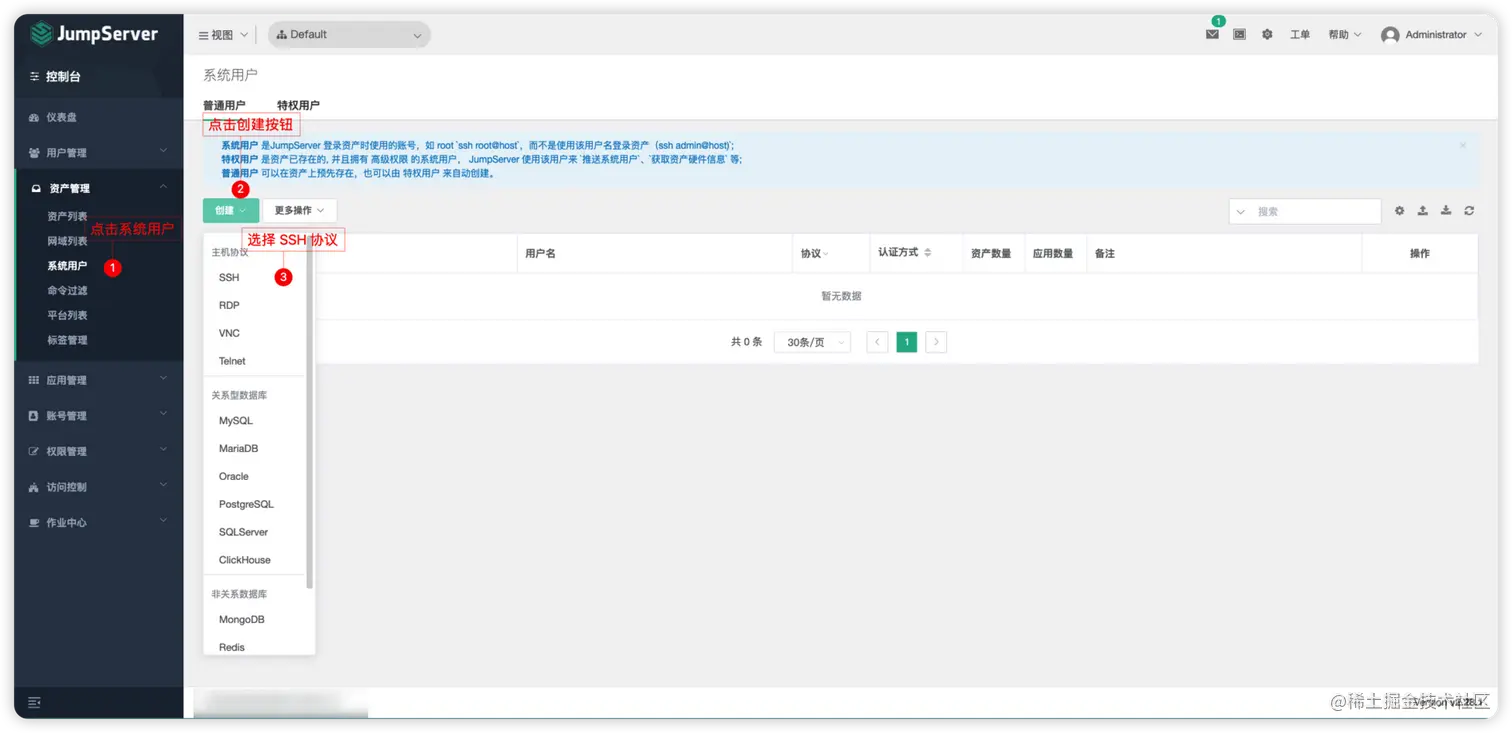Open search filter dropdown arrow
Image resolution: width=1512 pixels, height=733 pixels.
[1242, 212]
